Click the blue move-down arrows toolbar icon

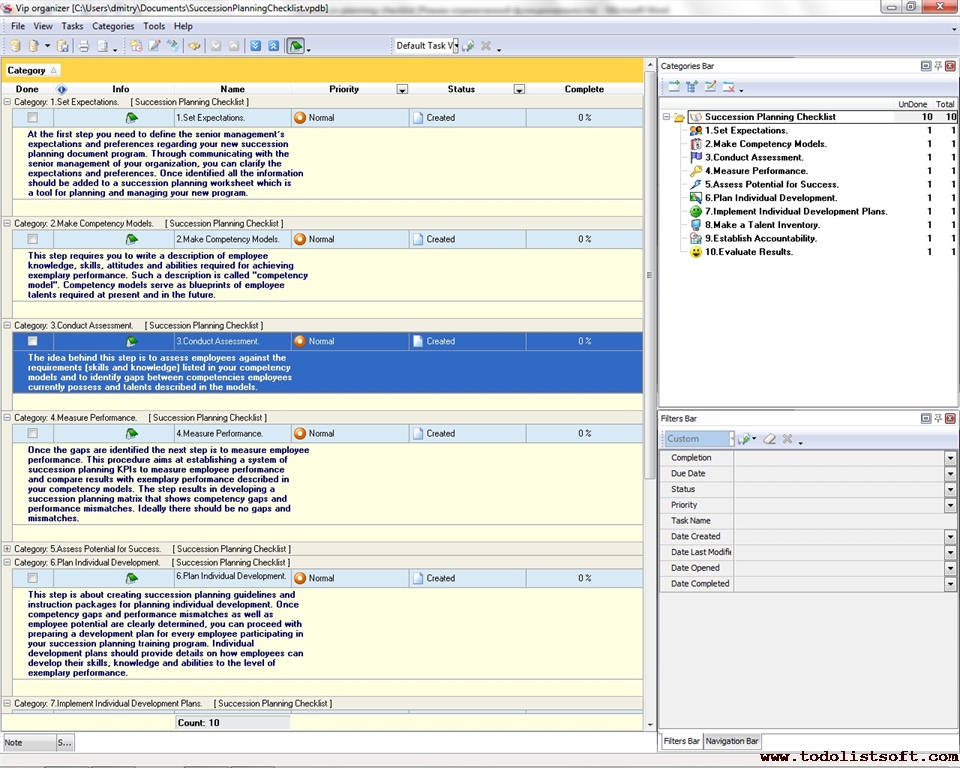256,46
